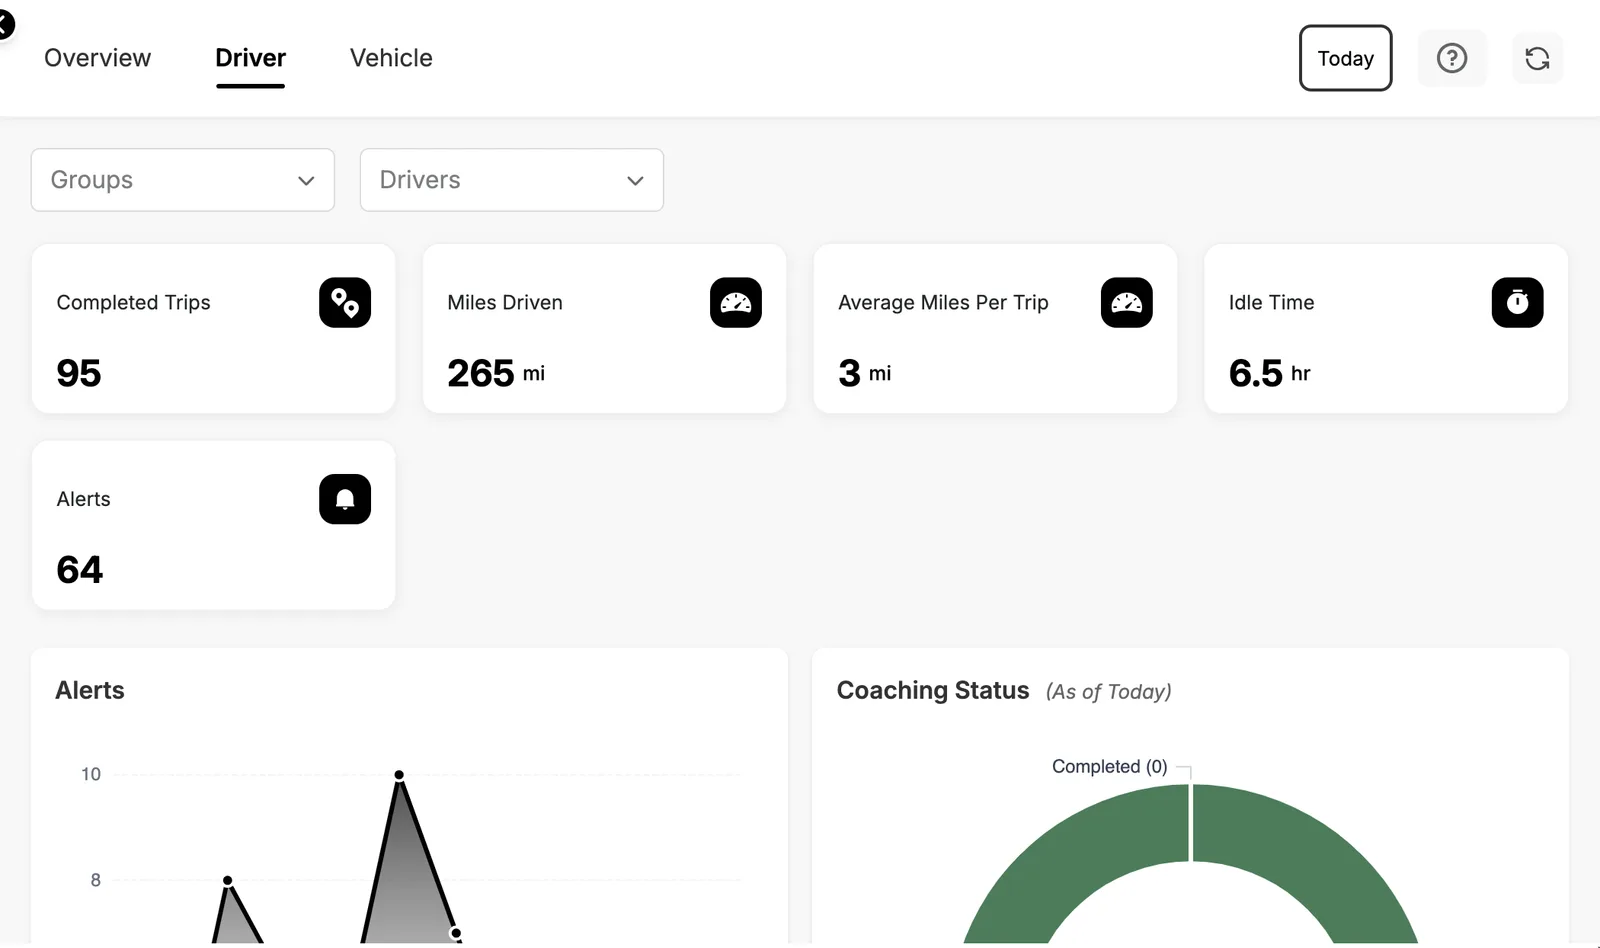Click the 265 miles driven value

point(481,373)
